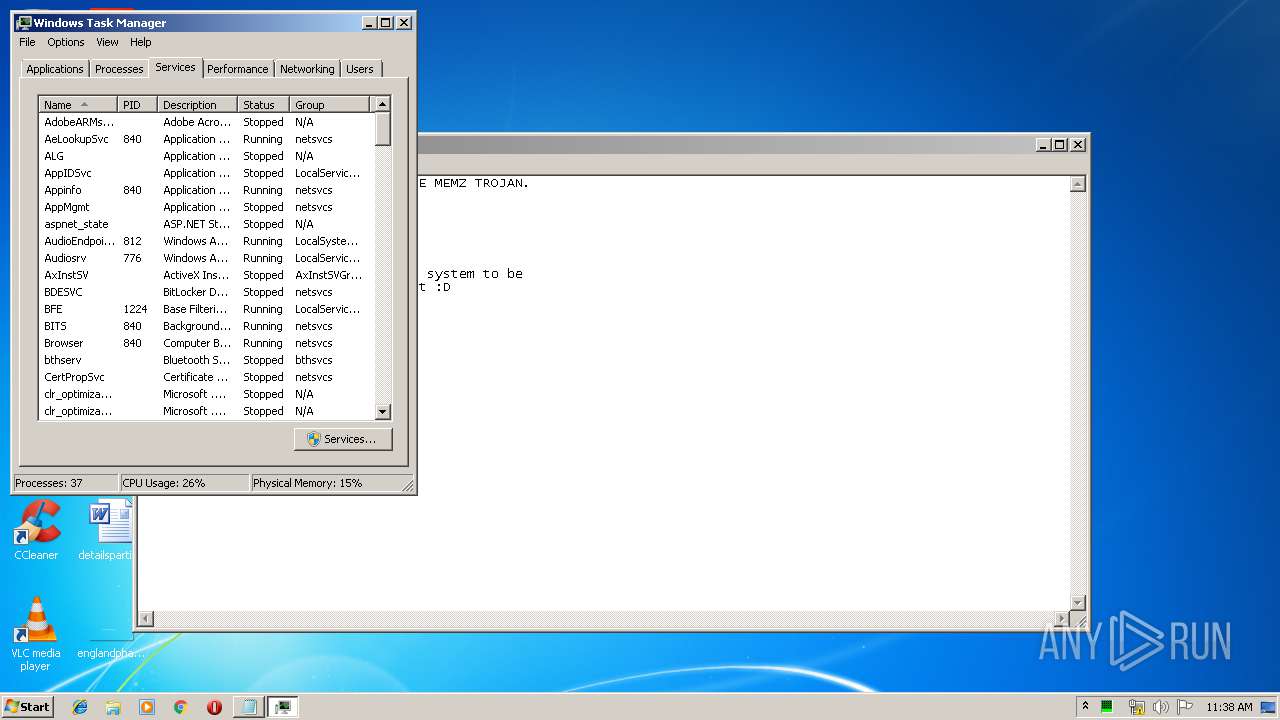Open Google Chrome from the taskbar
Viewport: 1280px width, 720px height.
(181, 707)
